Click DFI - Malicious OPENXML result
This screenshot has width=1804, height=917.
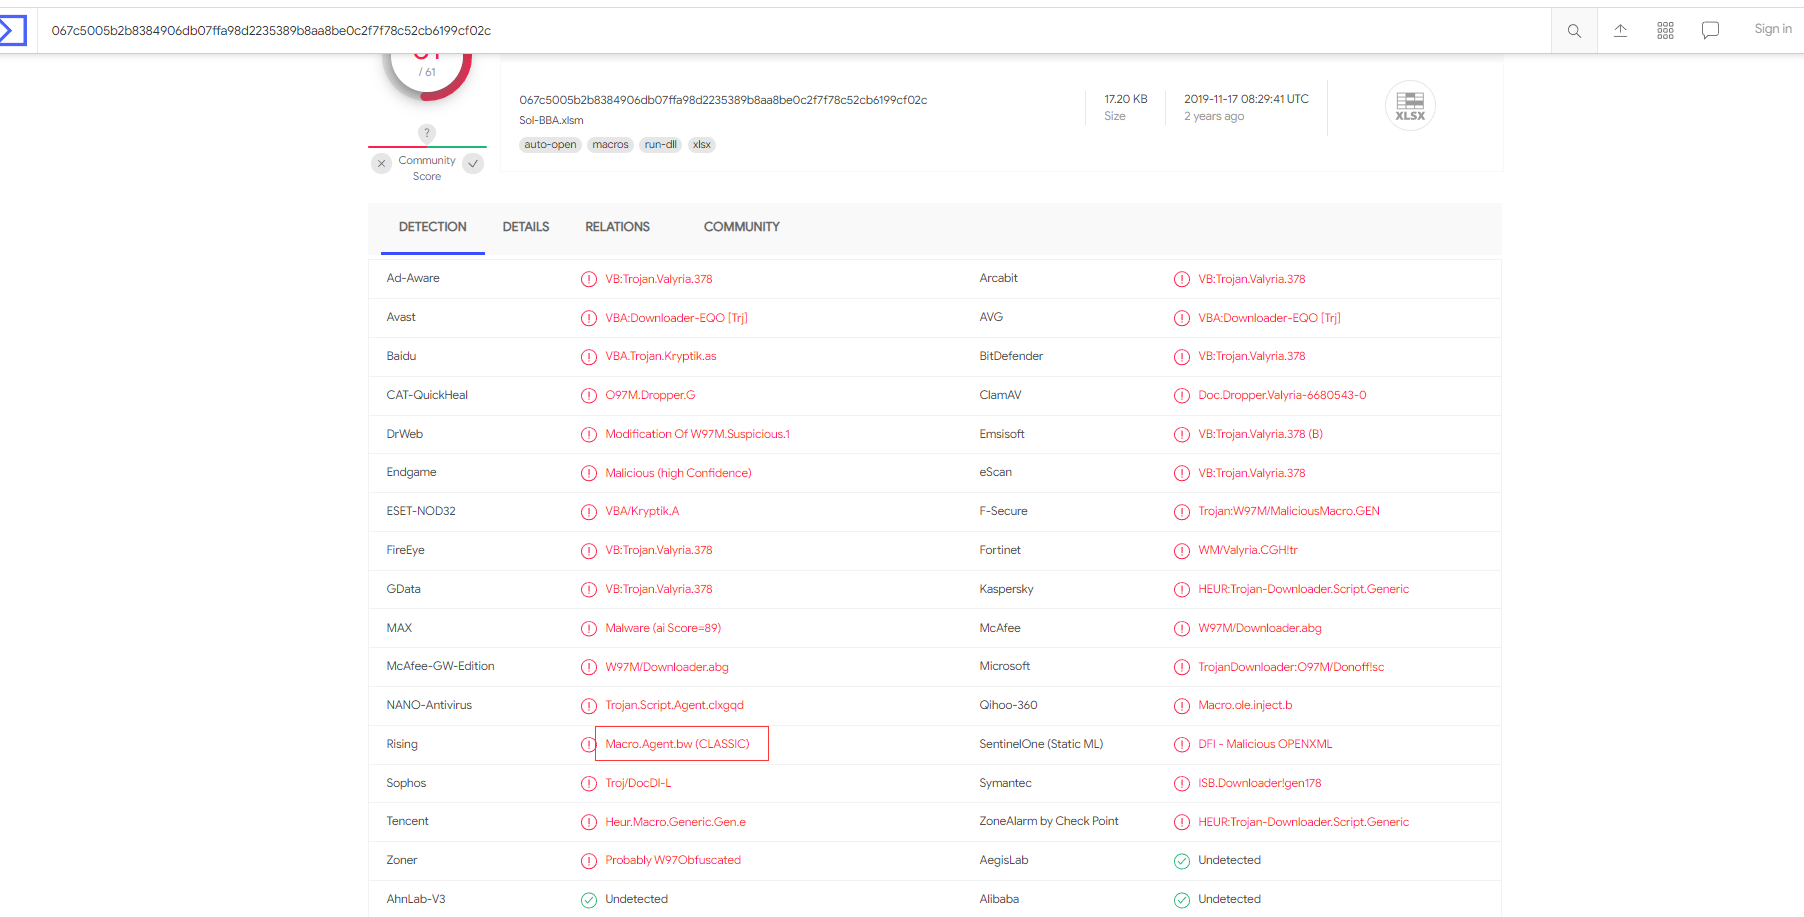(x=1265, y=744)
